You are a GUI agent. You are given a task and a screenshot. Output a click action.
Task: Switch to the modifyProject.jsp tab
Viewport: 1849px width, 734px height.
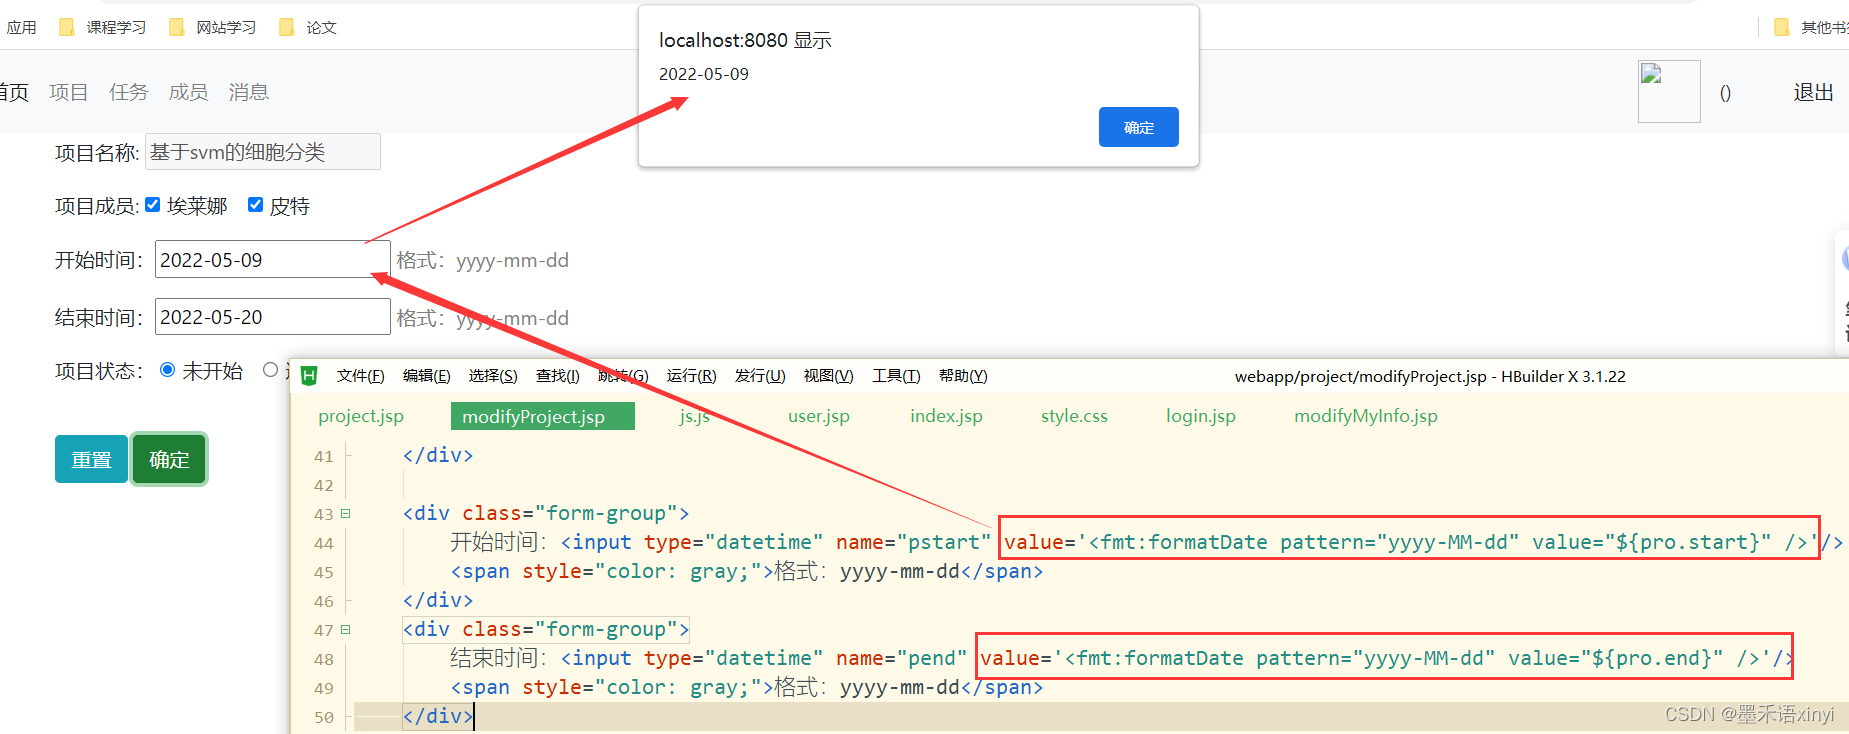click(543, 416)
